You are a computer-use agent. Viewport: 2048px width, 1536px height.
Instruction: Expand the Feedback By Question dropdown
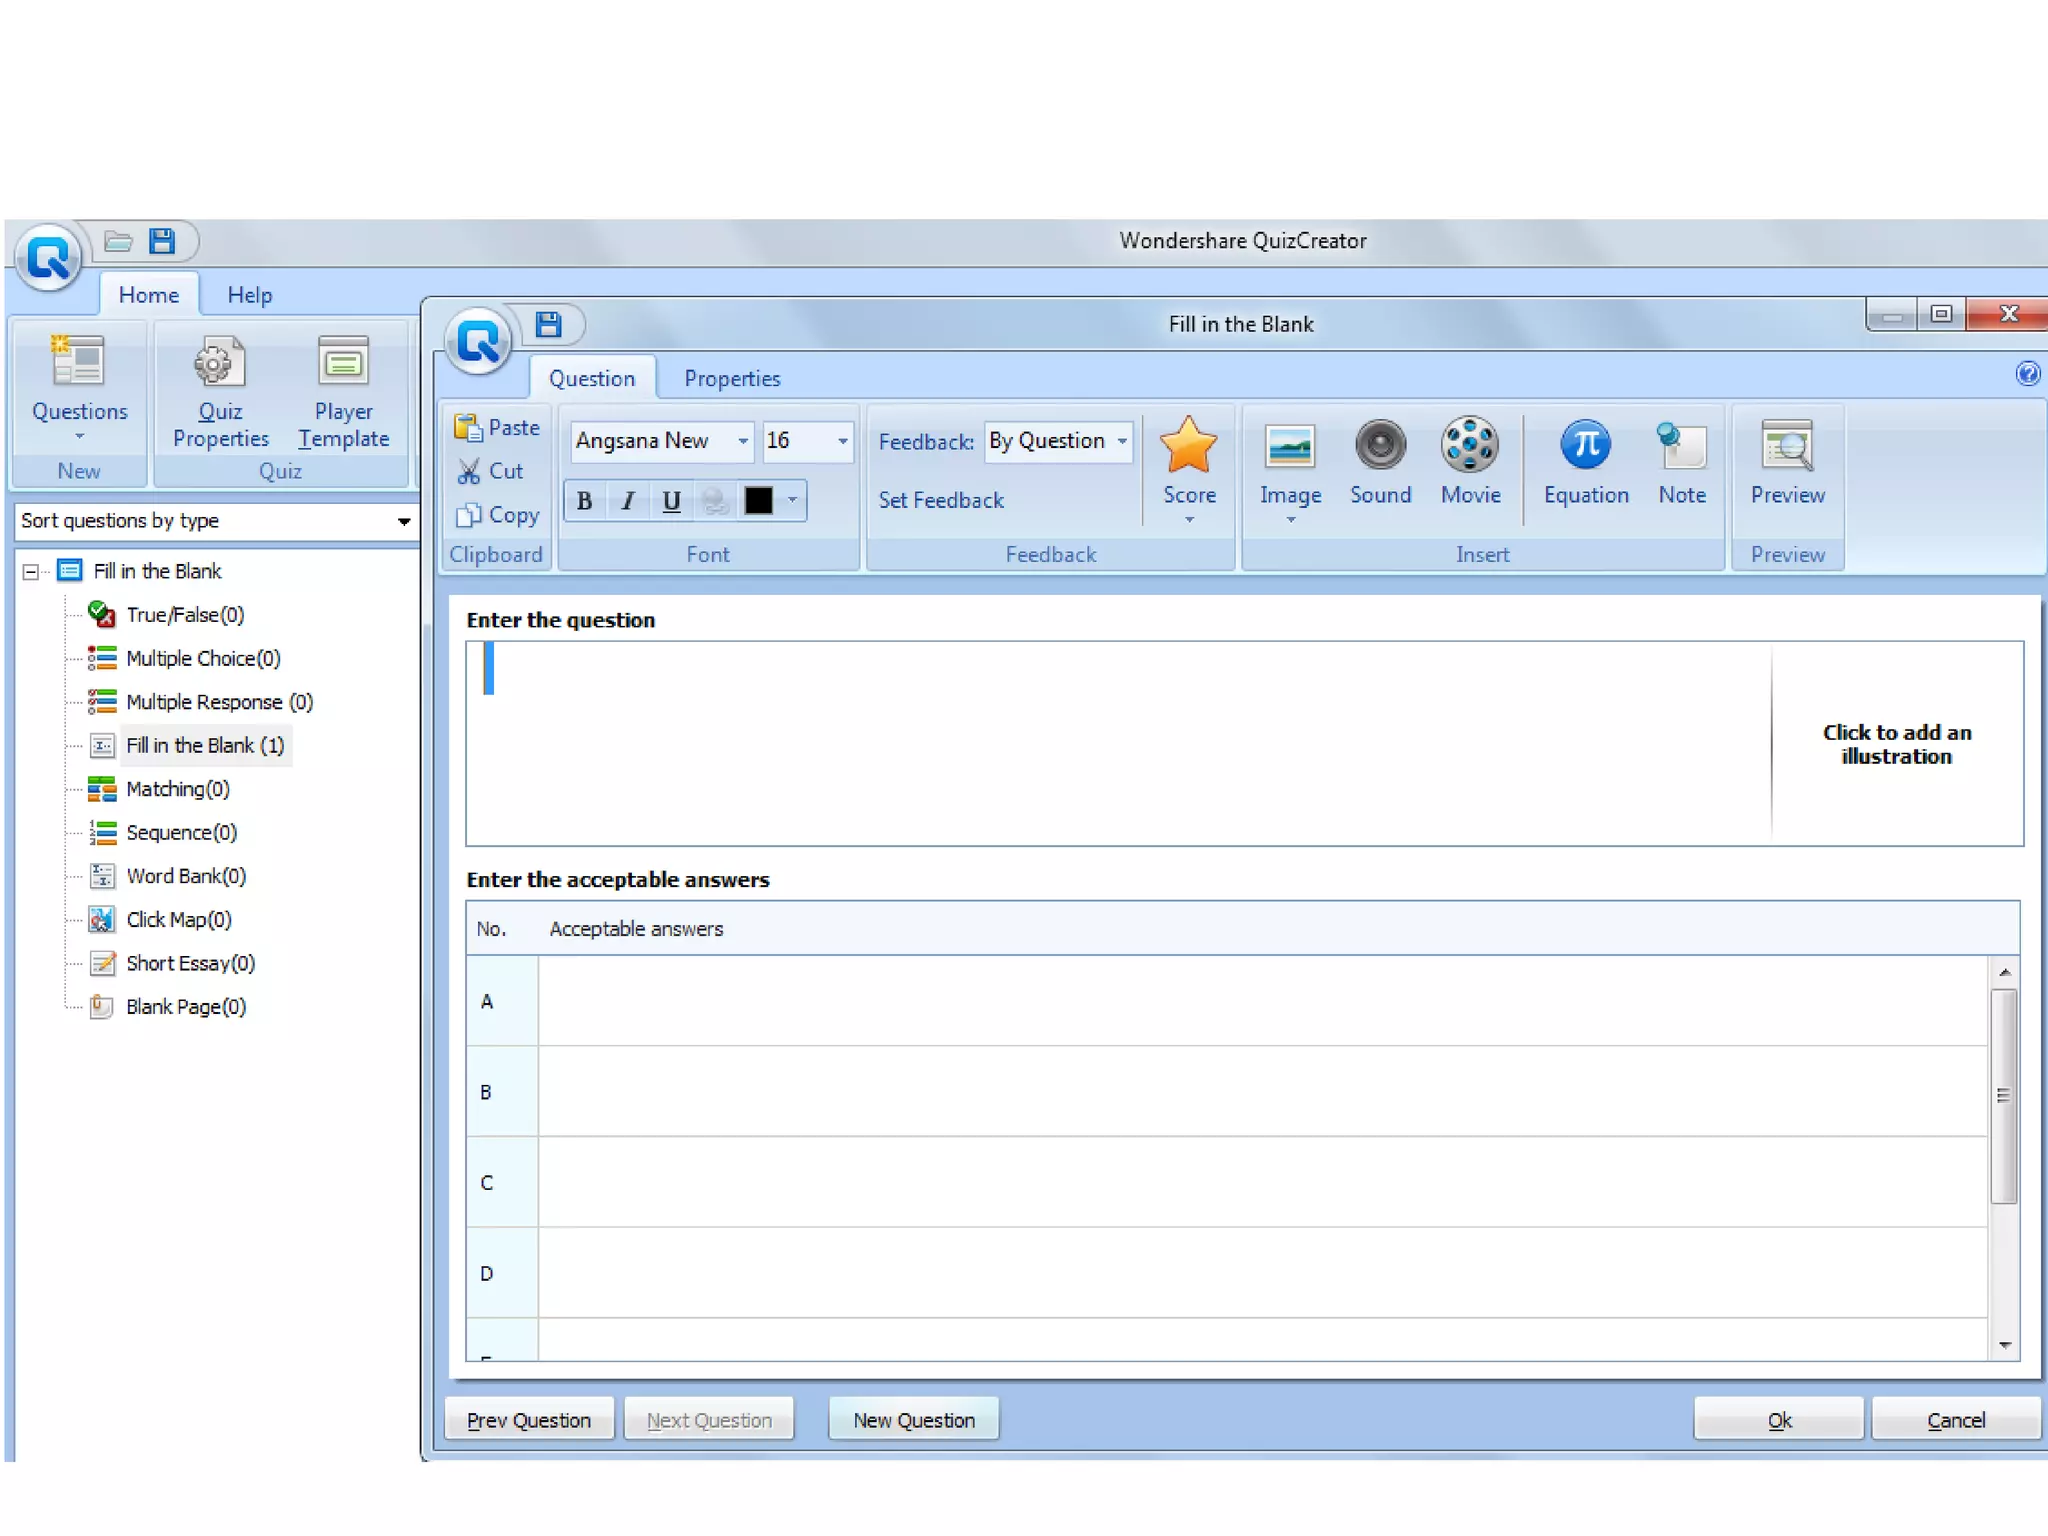tap(1122, 441)
